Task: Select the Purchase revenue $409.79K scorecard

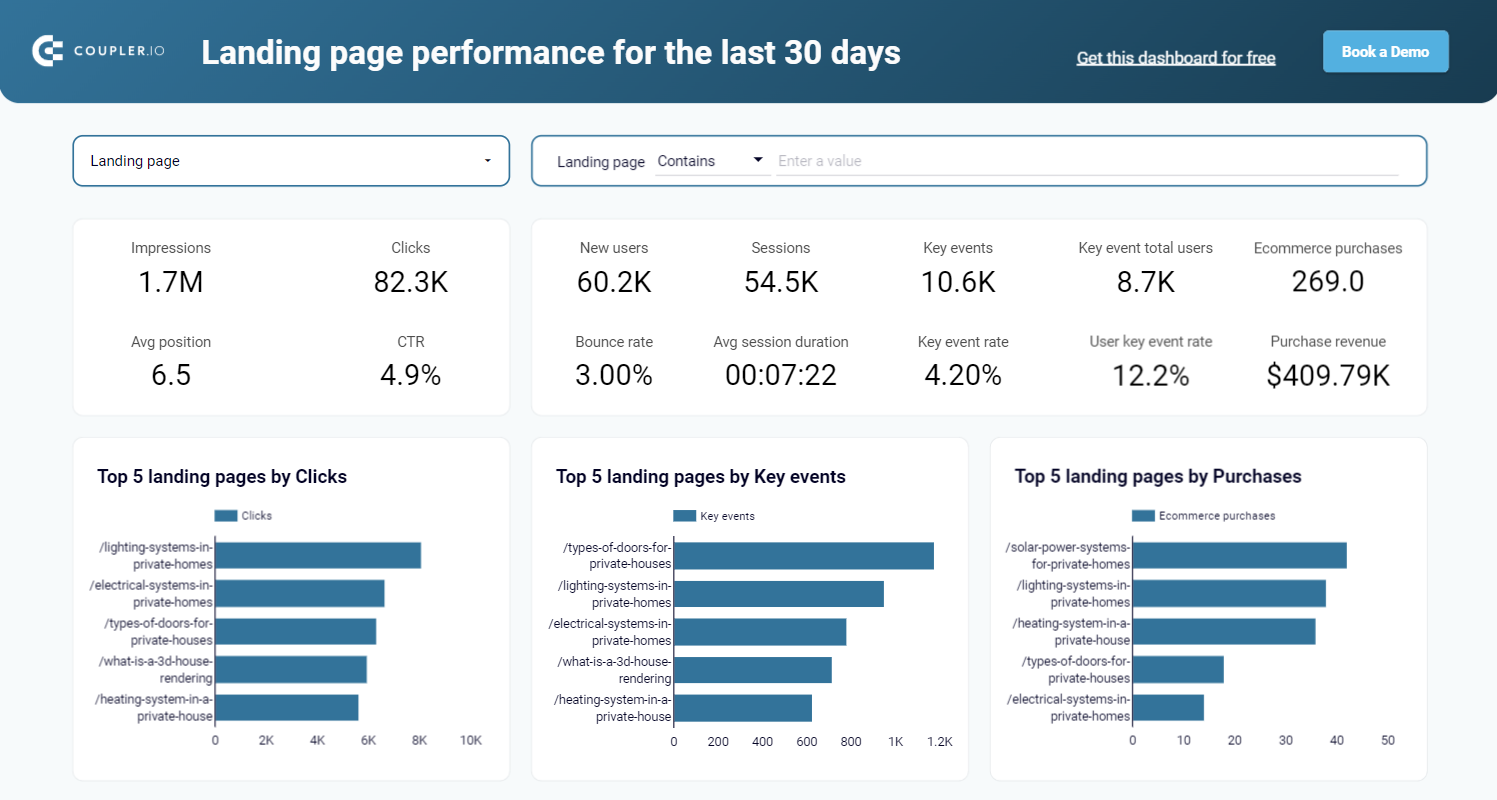Action: pyautogui.click(x=1327, y=361)
